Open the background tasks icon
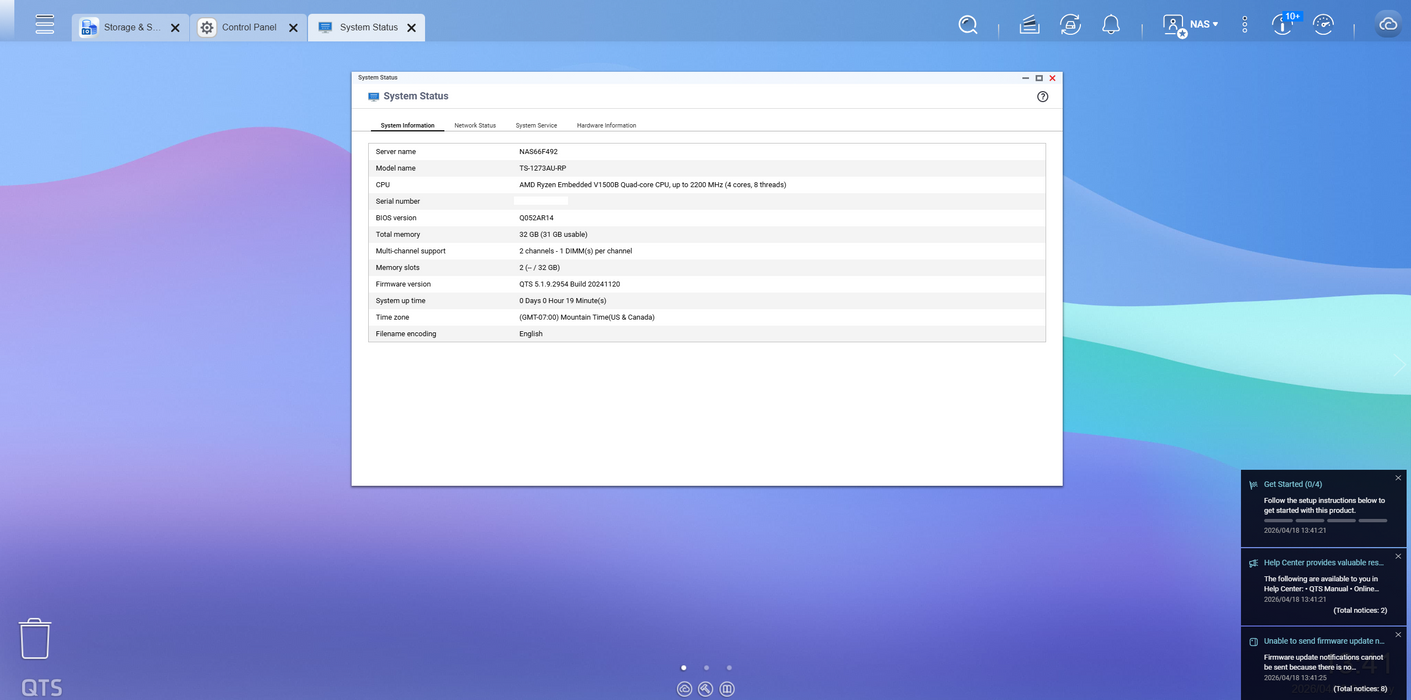 1029,25
